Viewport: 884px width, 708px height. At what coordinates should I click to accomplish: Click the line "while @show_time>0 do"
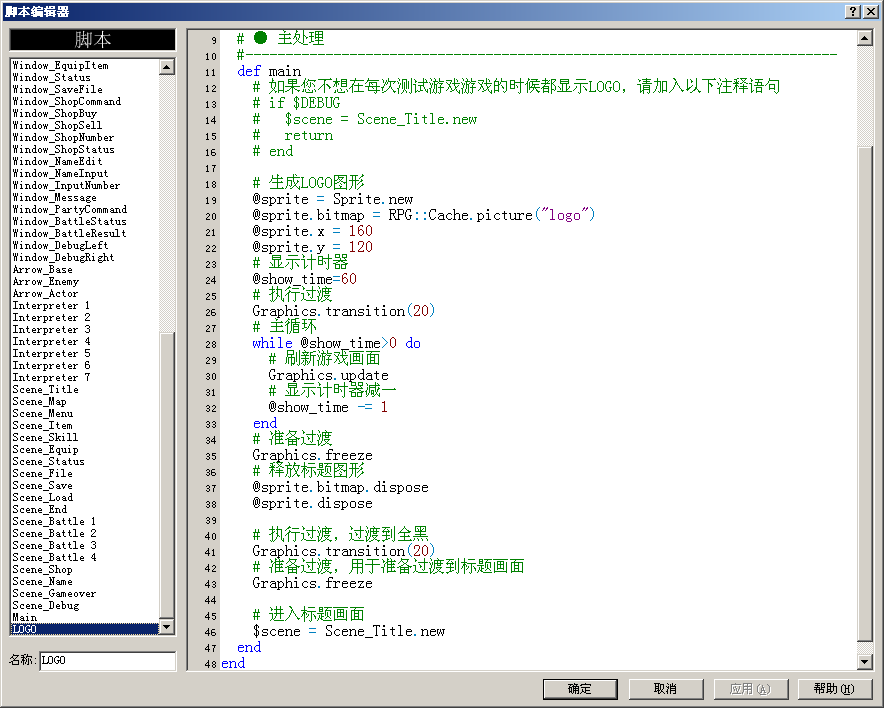pos(337,343)
